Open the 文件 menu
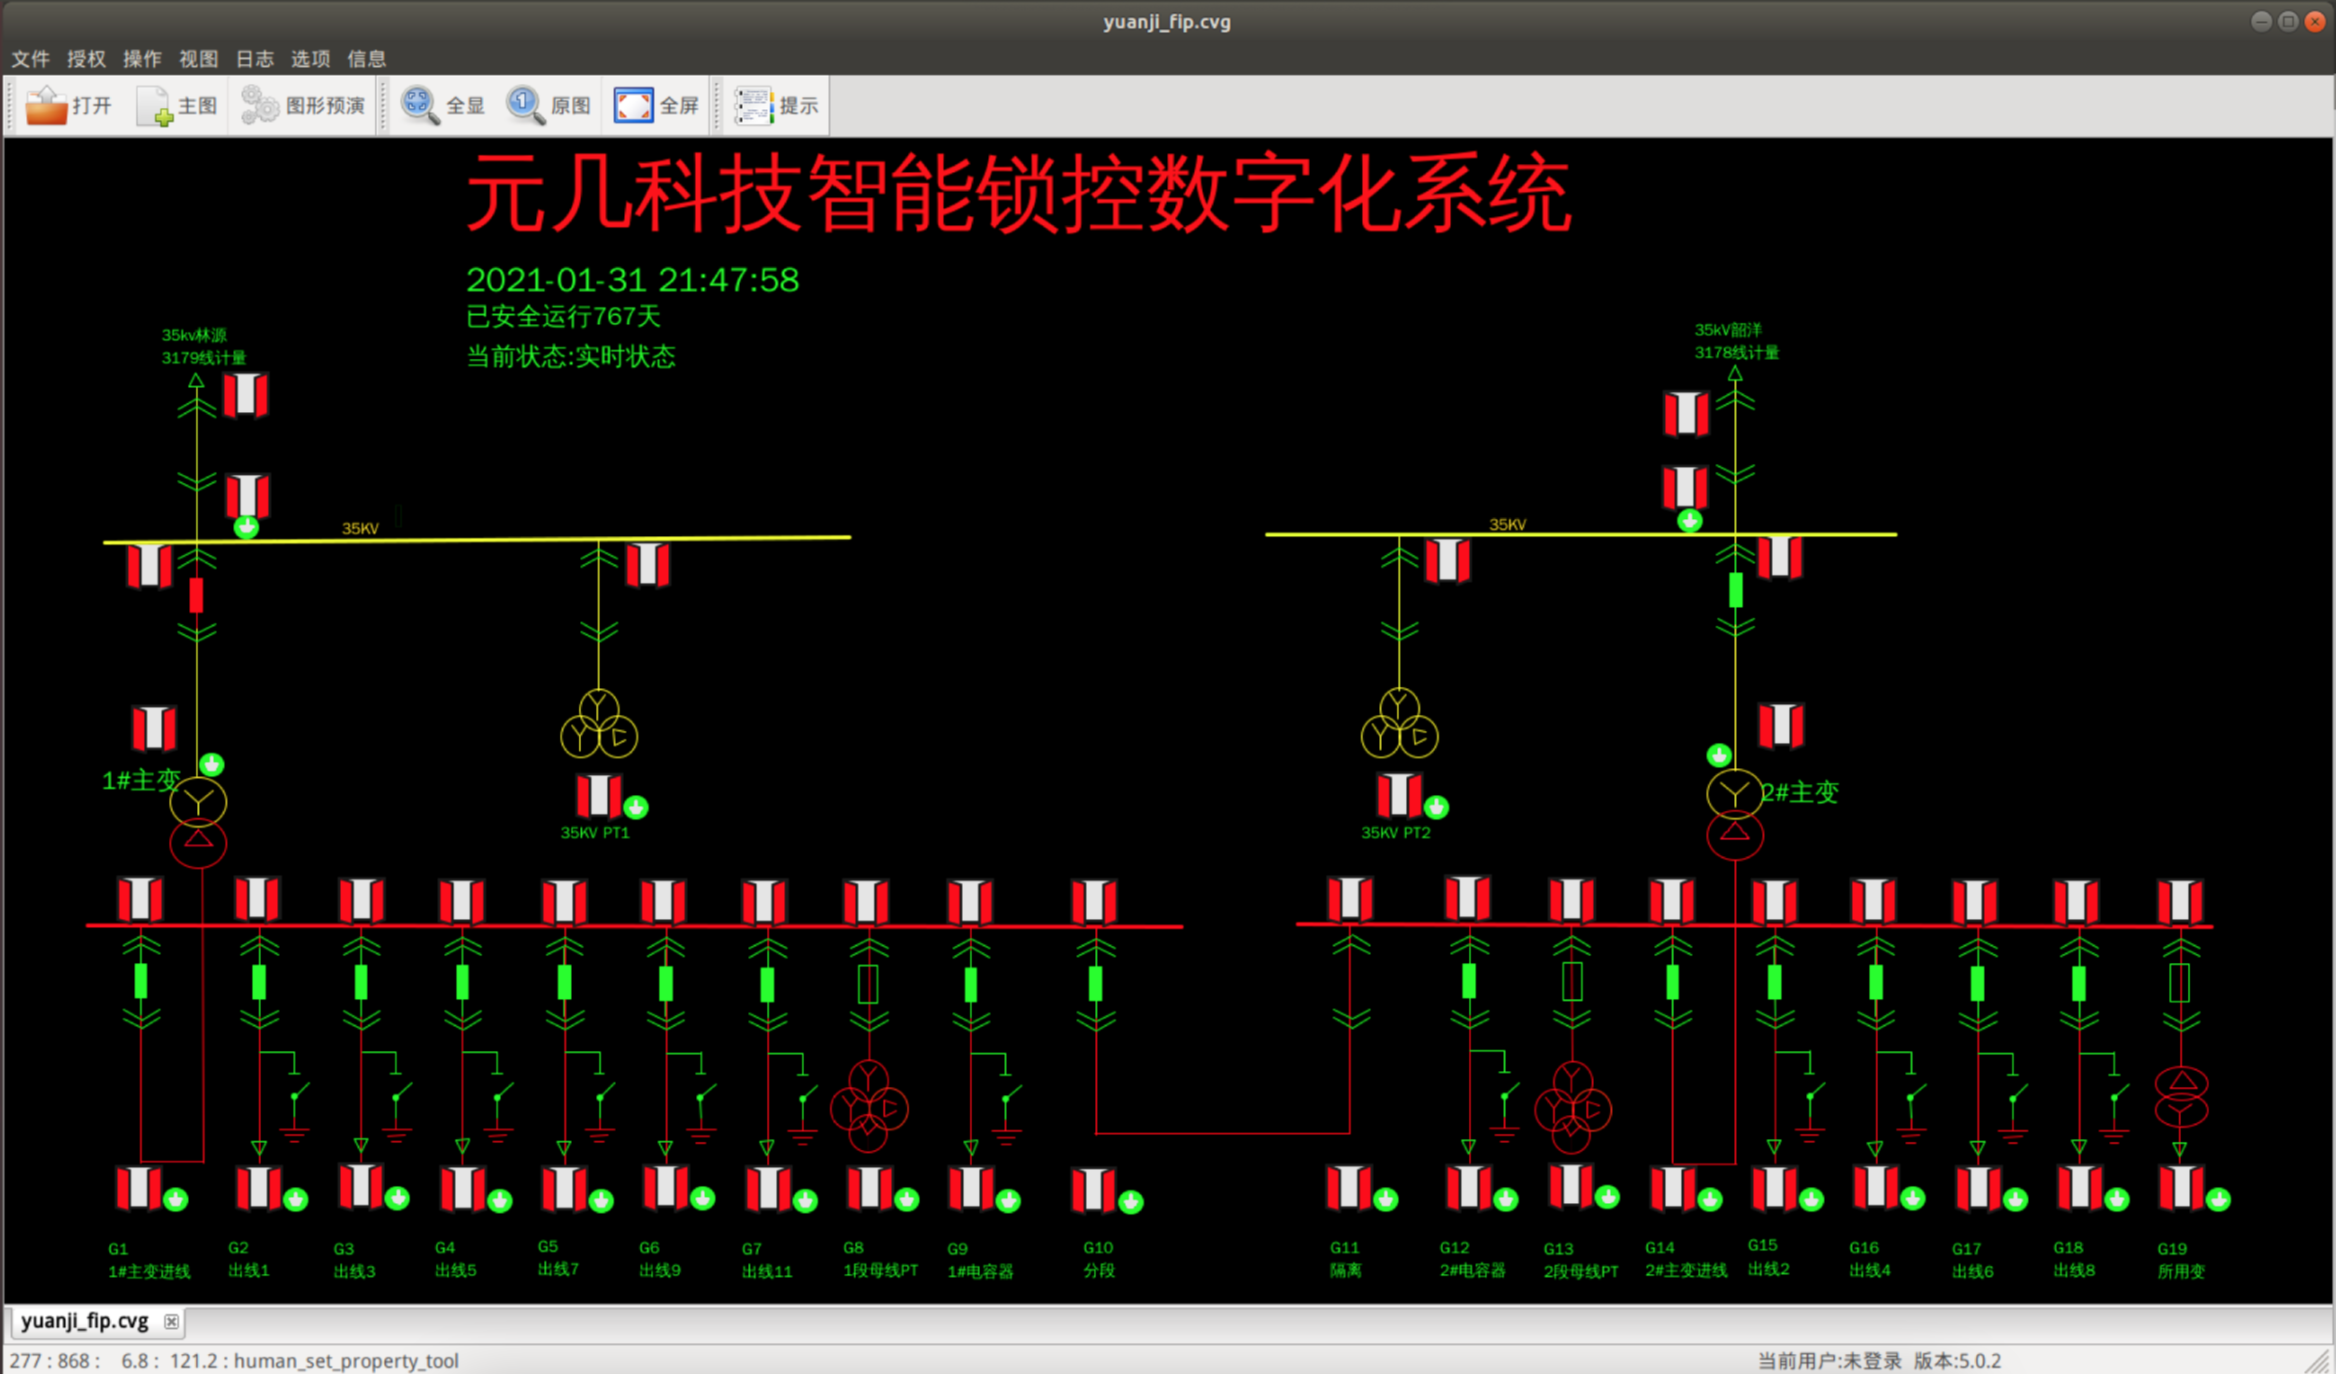Image resolution: width=2336 pixels, height=1374 pixels. pyautogui.click(x=30, y=59)
